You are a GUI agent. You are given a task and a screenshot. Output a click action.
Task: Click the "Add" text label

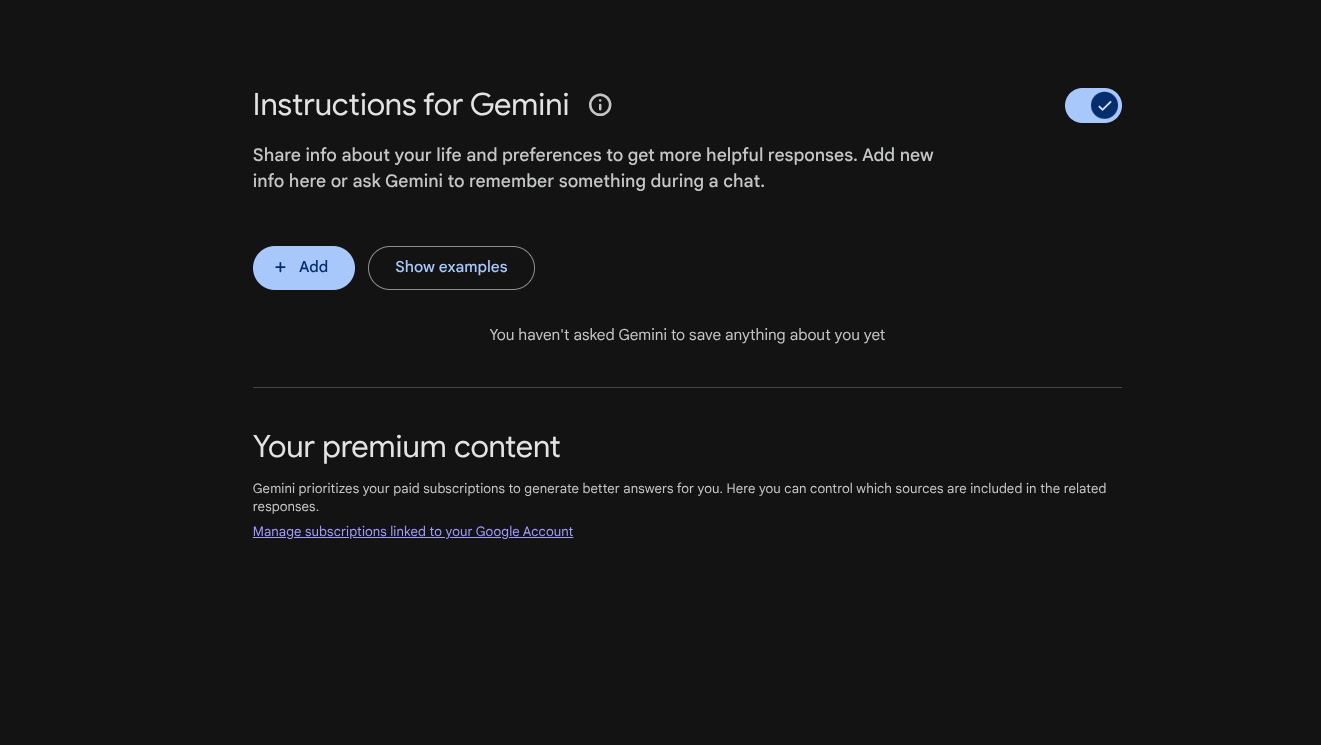[313, 267]
